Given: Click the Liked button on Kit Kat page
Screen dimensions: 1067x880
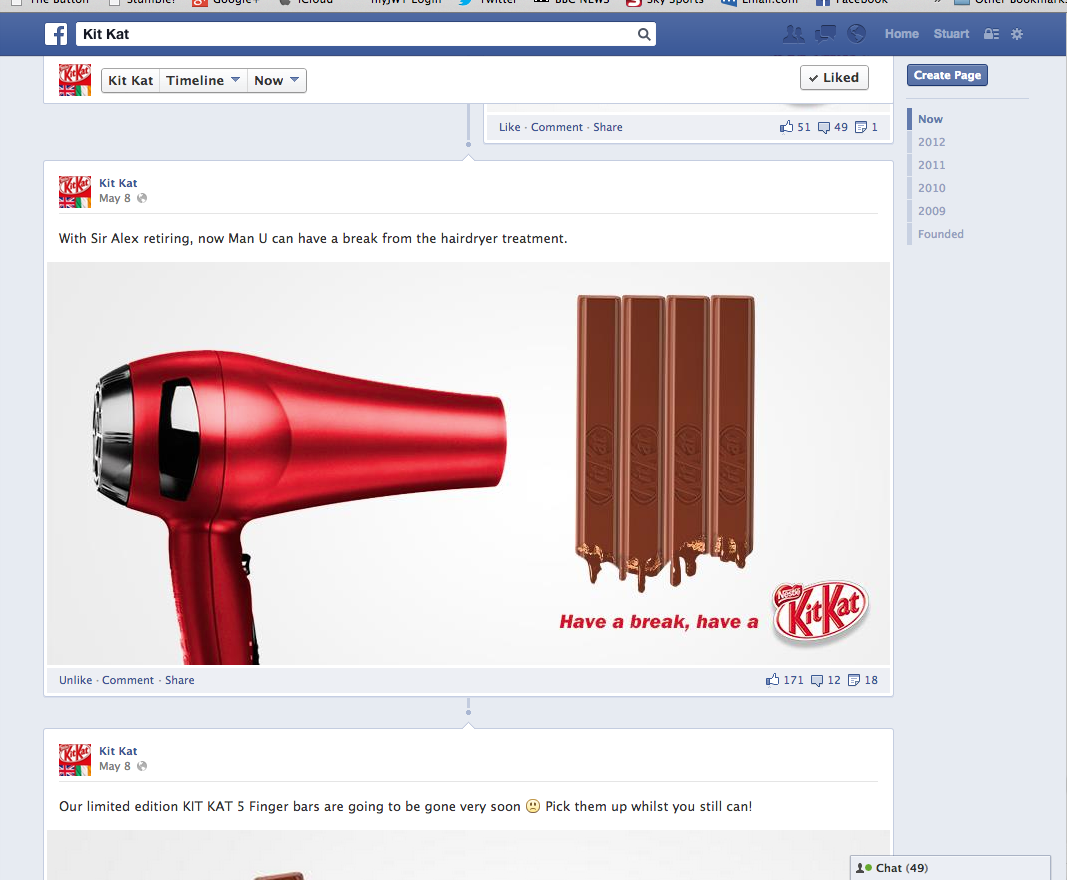Looking at the screenshot, I should tap(834, 77).
